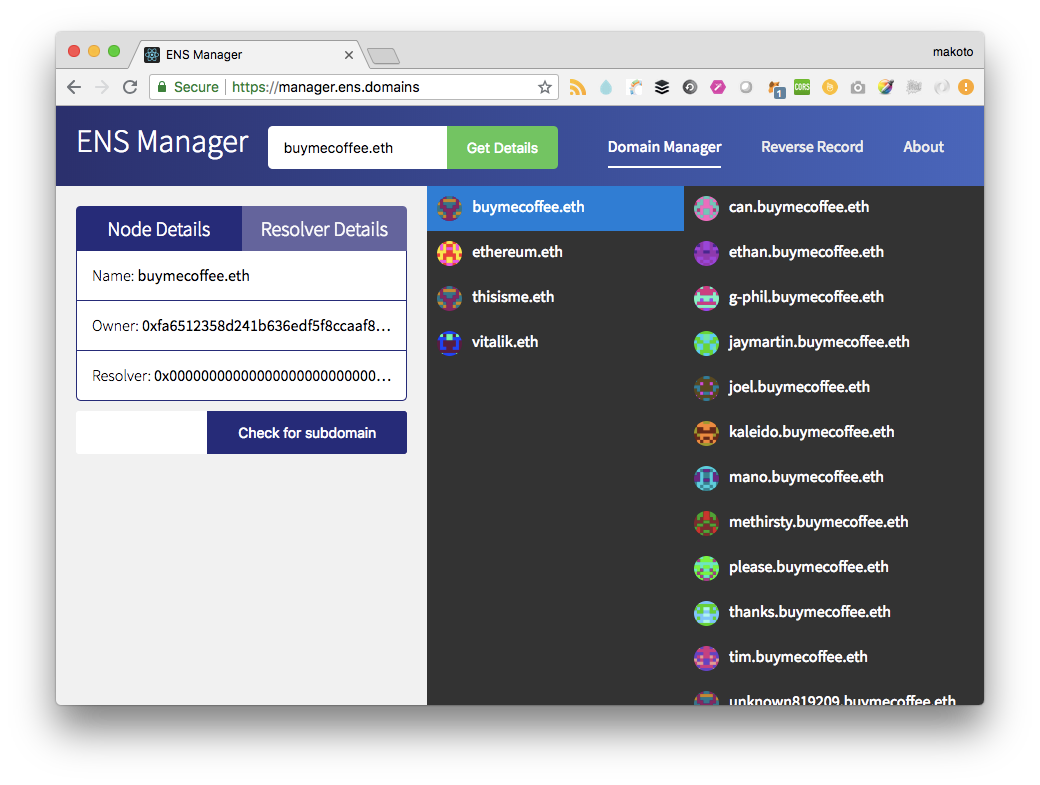Open the color picker eyedropper extension
Image resolution: width=1040 pixels, height=785 pixels.
point(885,87)
